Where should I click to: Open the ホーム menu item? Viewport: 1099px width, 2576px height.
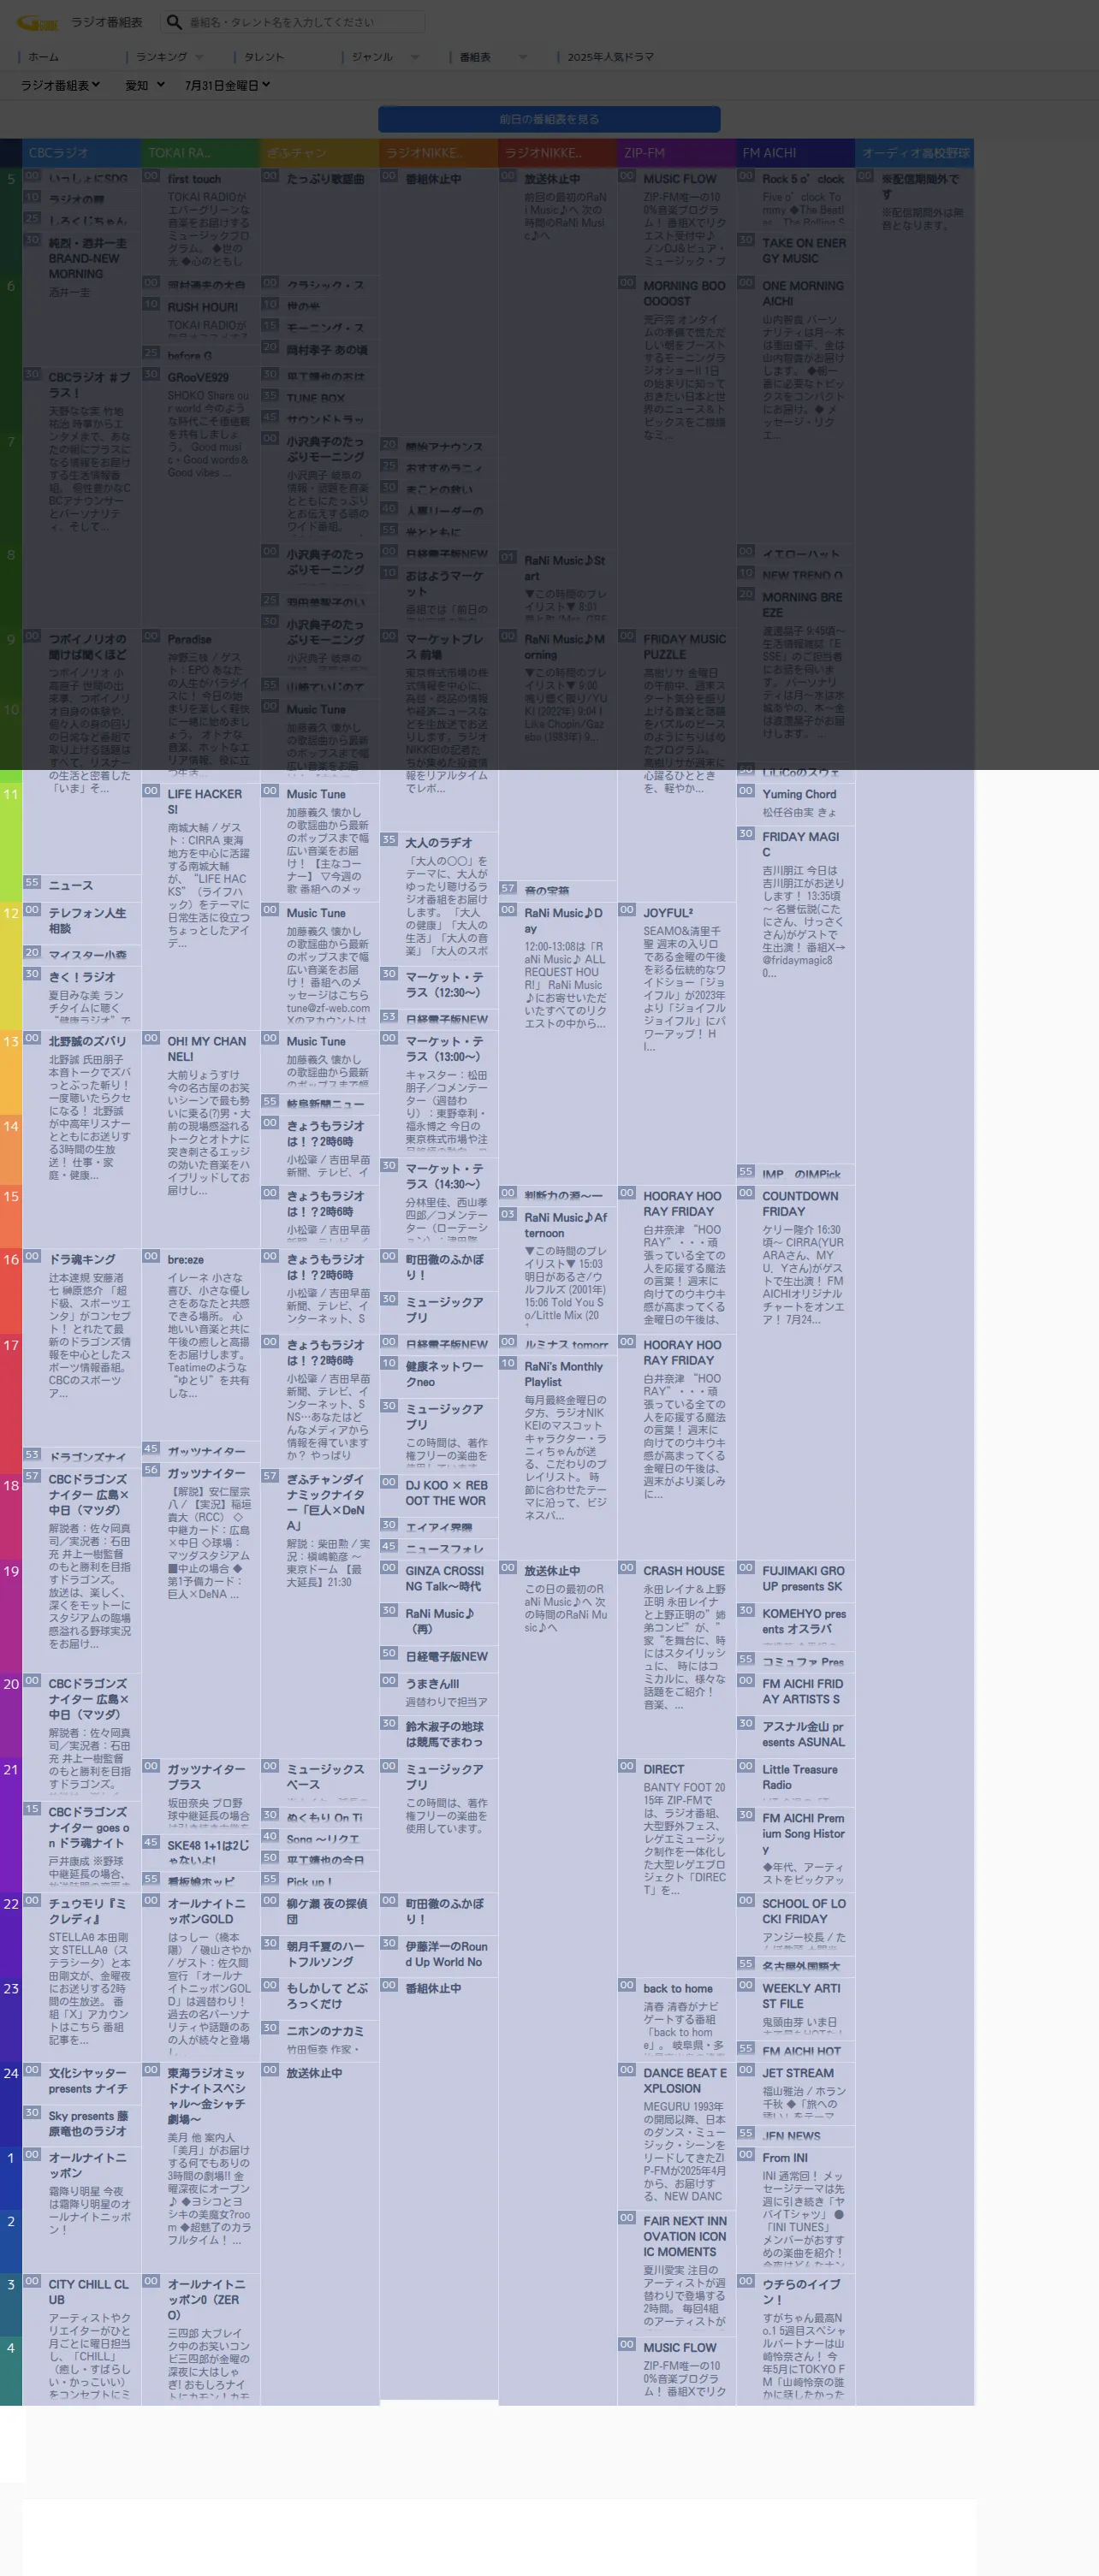(43, 57)
